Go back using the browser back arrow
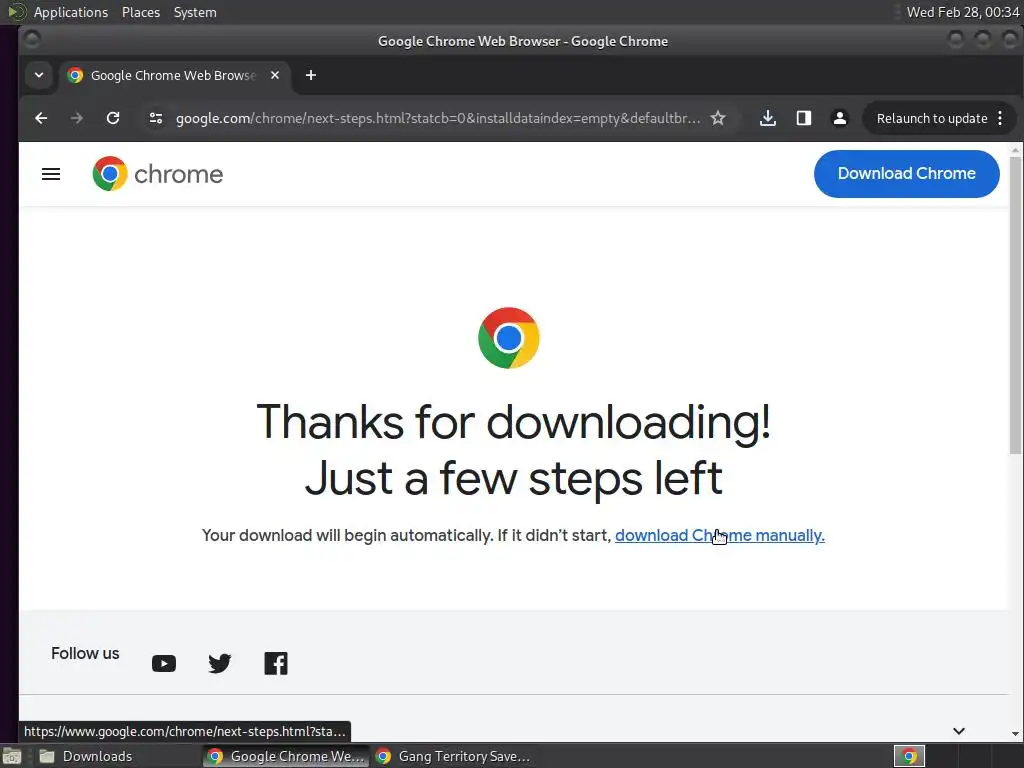Image resolution: width=1024 pixels, height=768 pixels. [41, 118]
